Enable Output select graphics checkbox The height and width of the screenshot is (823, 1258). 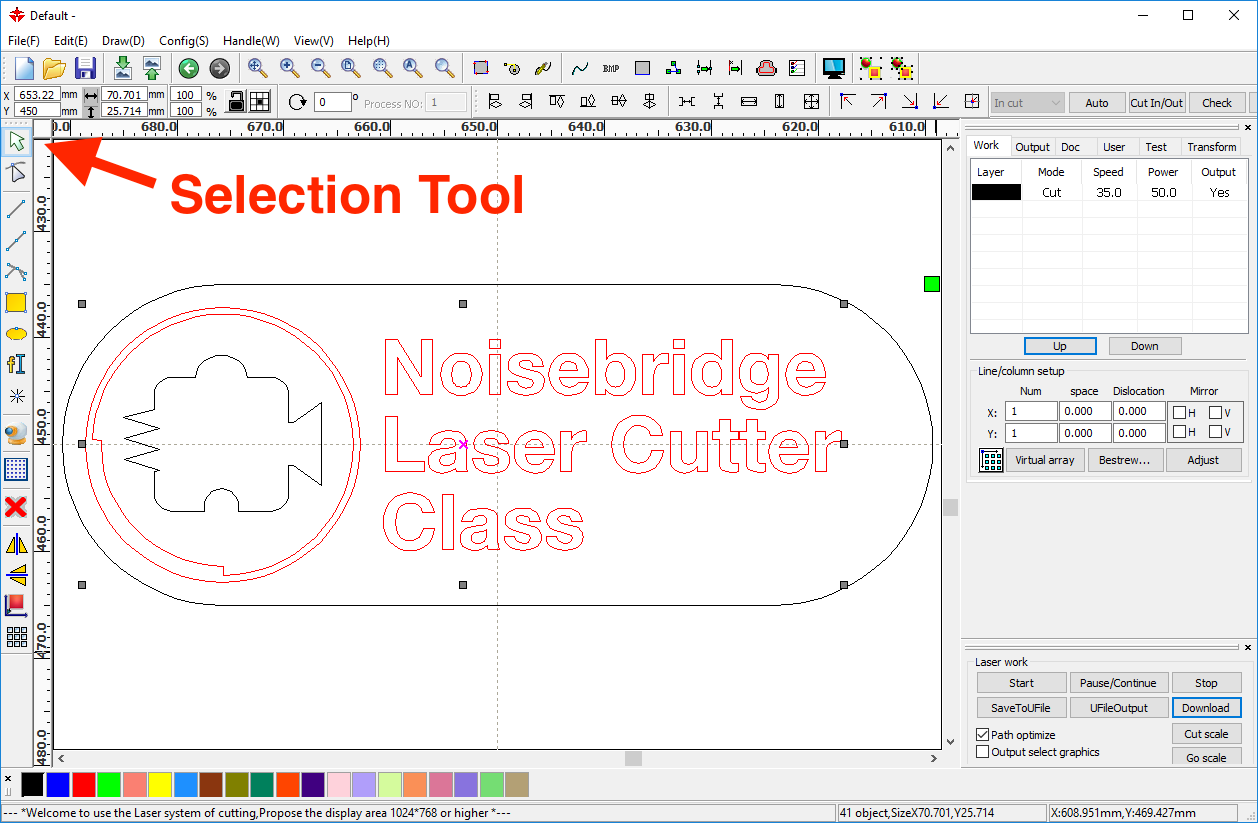tap(982, 752)
